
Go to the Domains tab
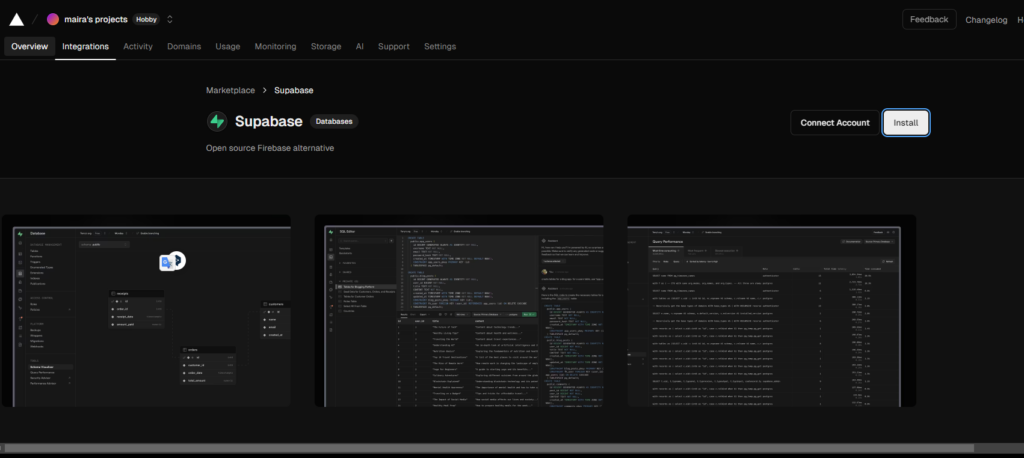point(184,46)
